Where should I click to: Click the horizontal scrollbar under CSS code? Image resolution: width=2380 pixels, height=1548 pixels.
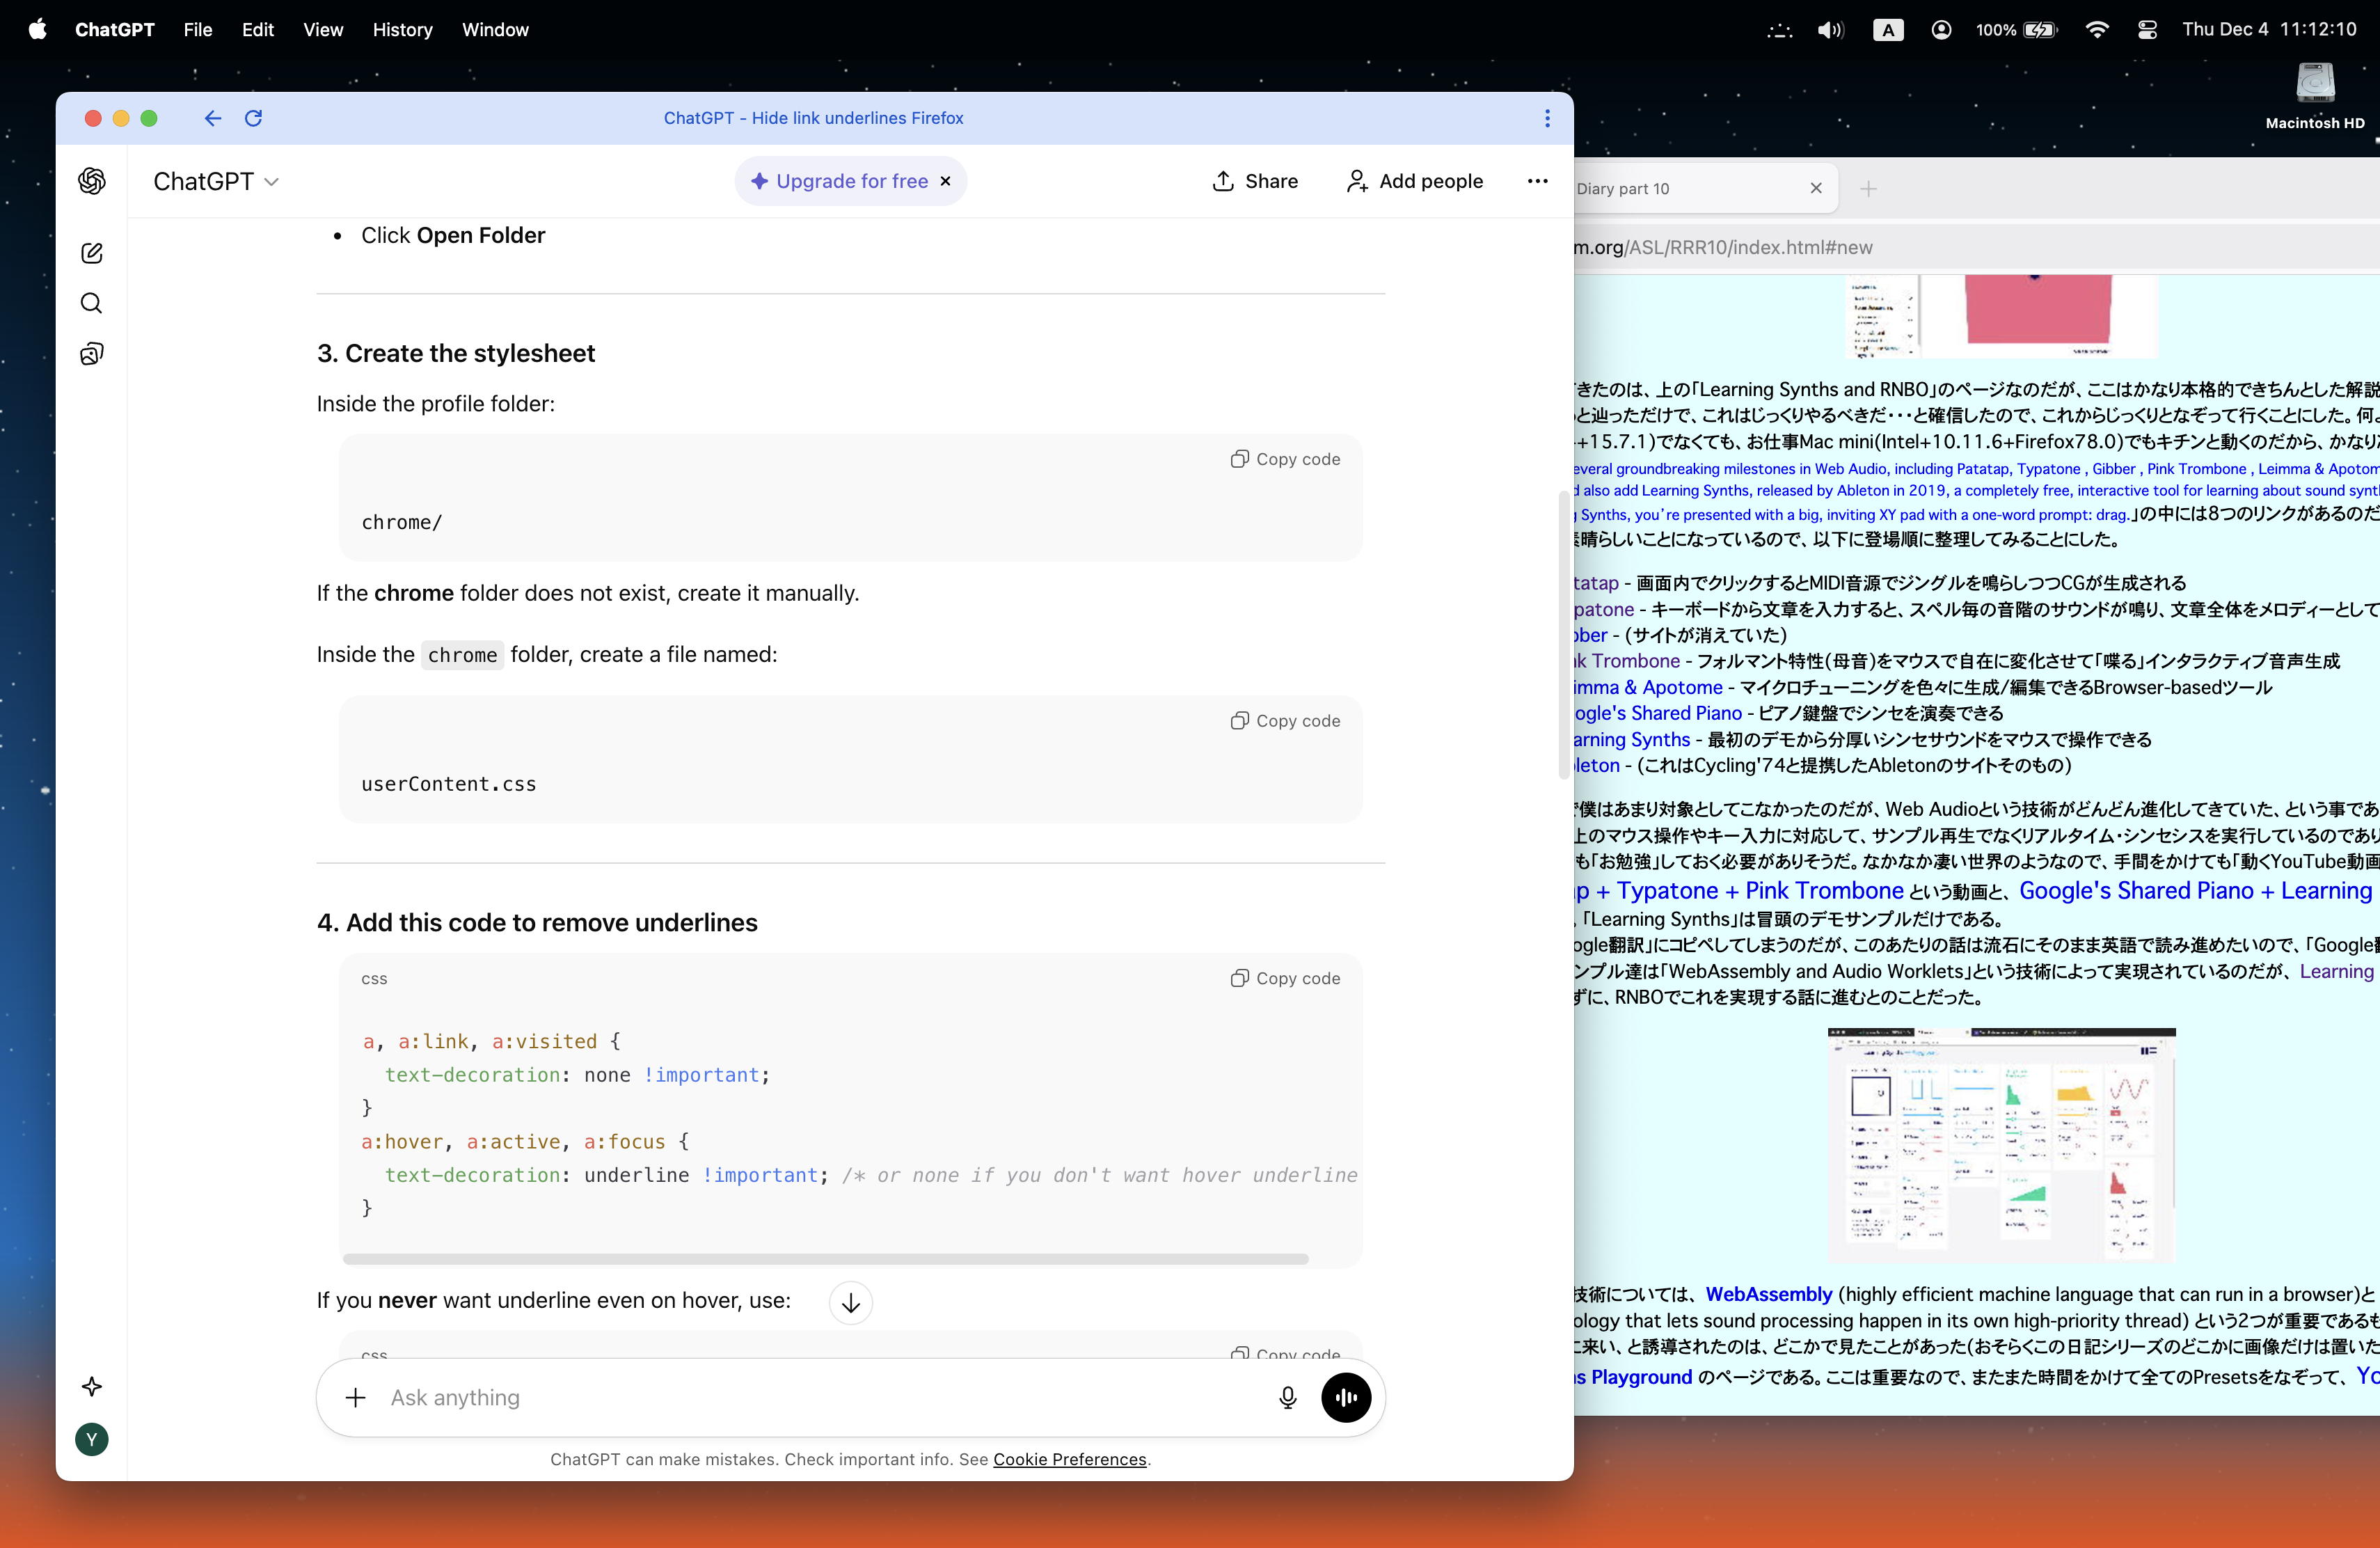(825, 1259)
